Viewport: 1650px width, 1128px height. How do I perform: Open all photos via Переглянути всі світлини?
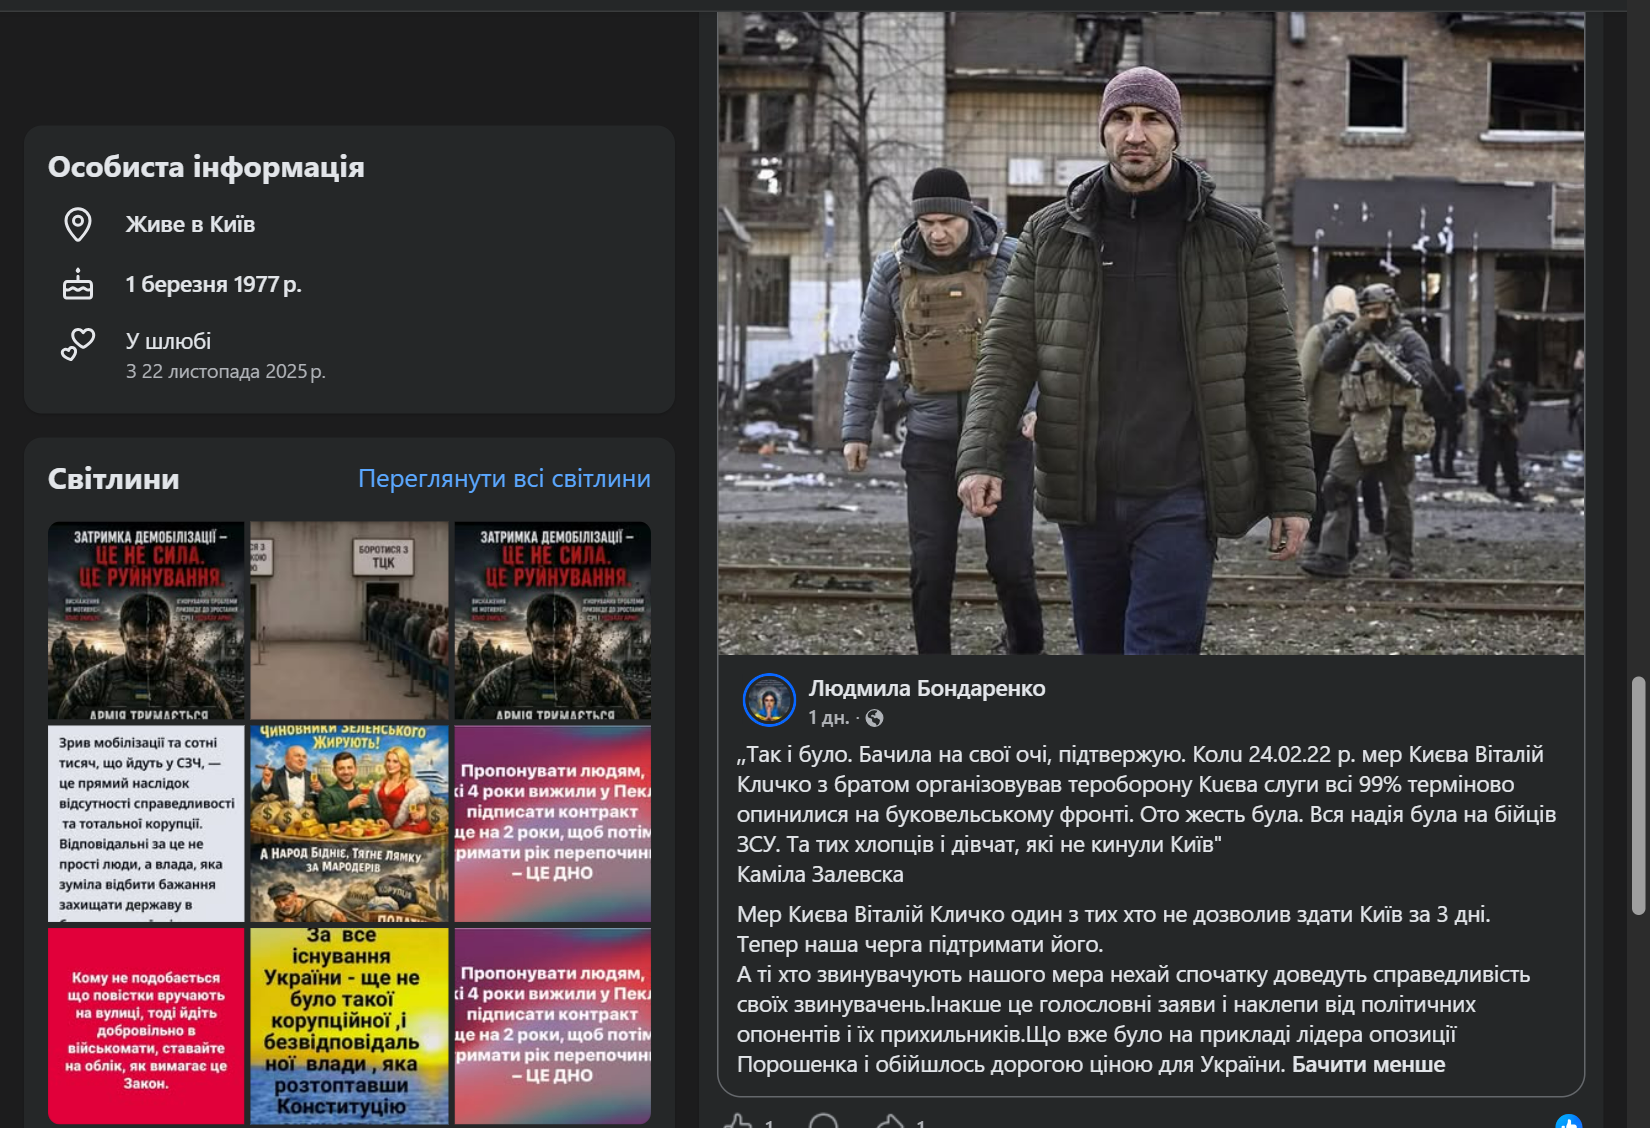click(x=504, y=479)
